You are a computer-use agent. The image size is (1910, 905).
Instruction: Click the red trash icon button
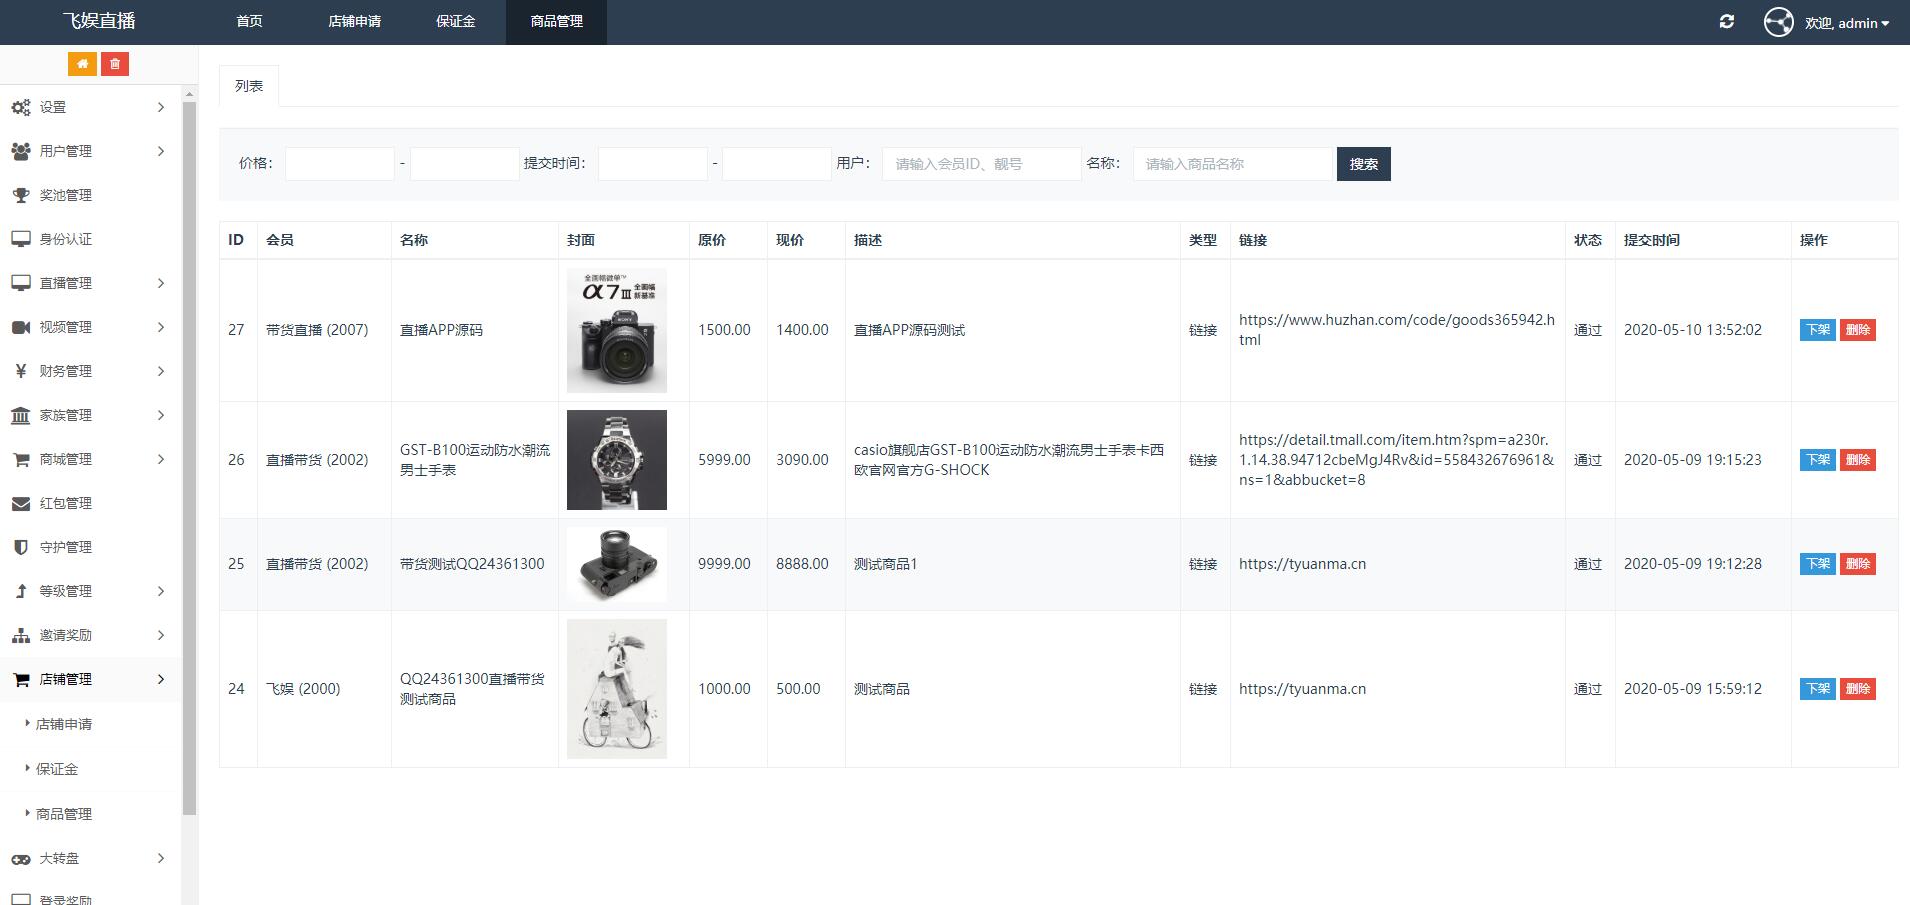115,64
